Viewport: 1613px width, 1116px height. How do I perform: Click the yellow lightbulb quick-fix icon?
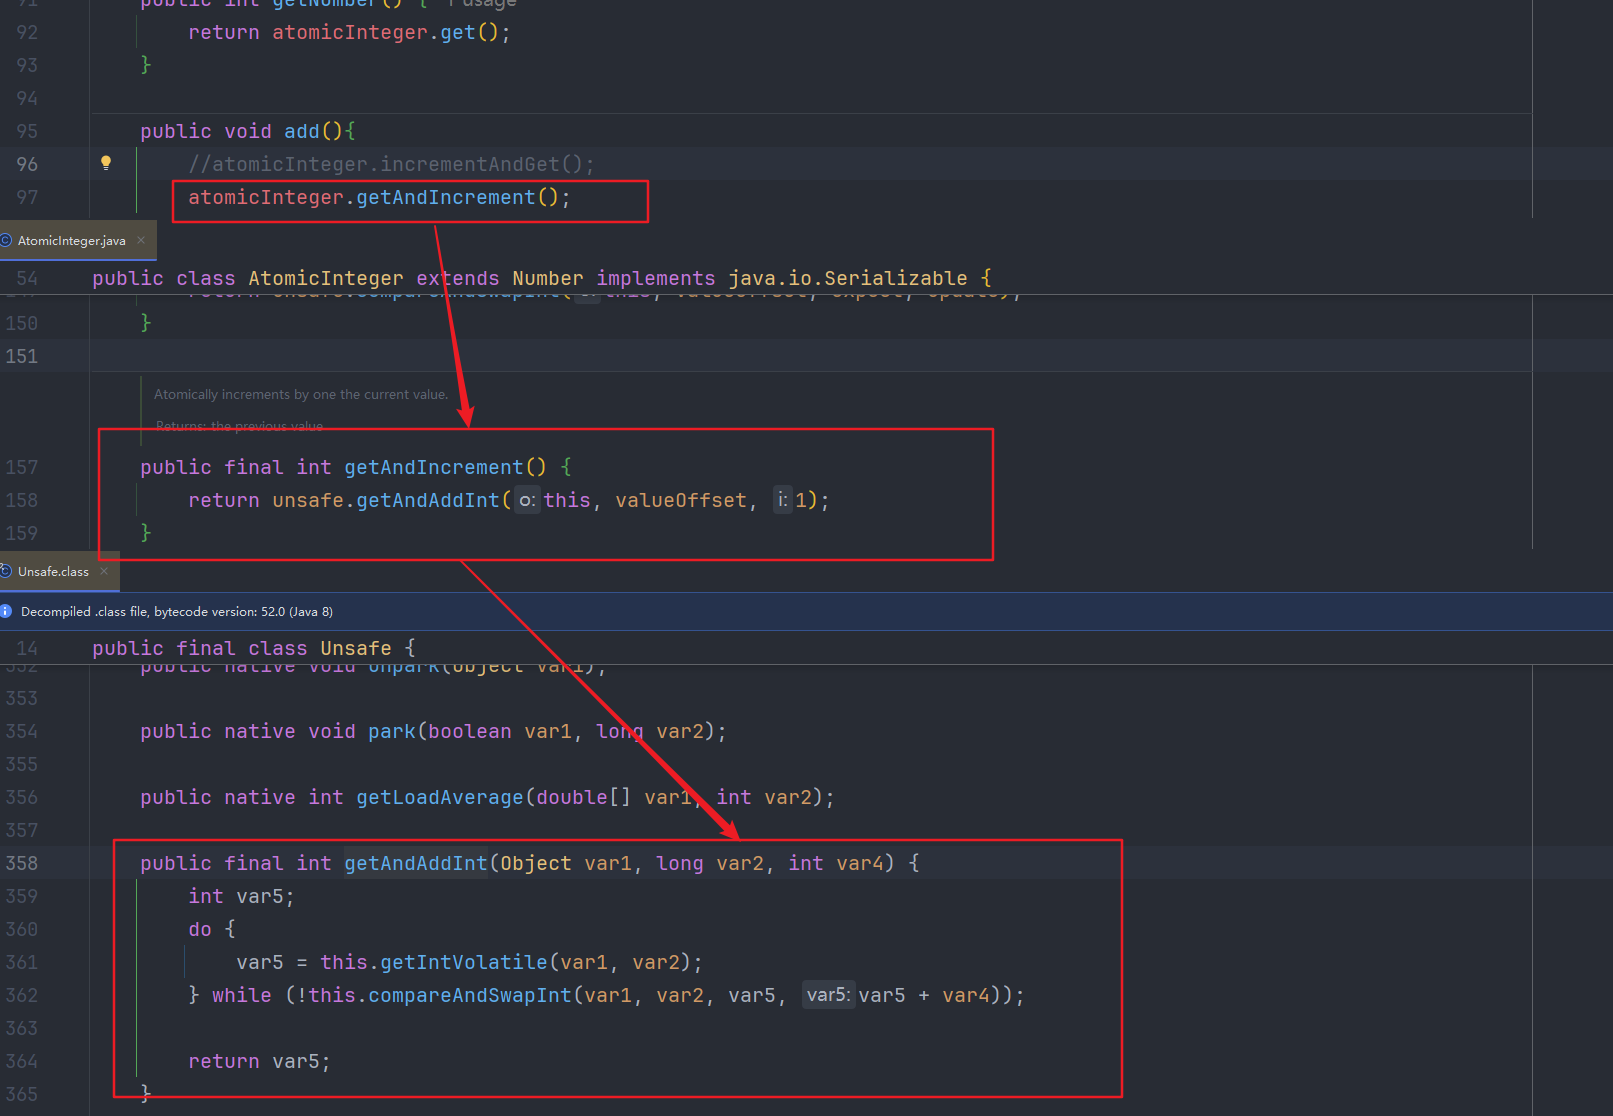pos(106,163)
